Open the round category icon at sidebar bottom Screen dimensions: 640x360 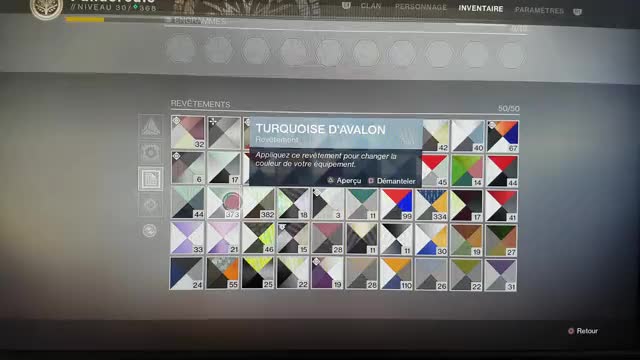pos(150,231)
